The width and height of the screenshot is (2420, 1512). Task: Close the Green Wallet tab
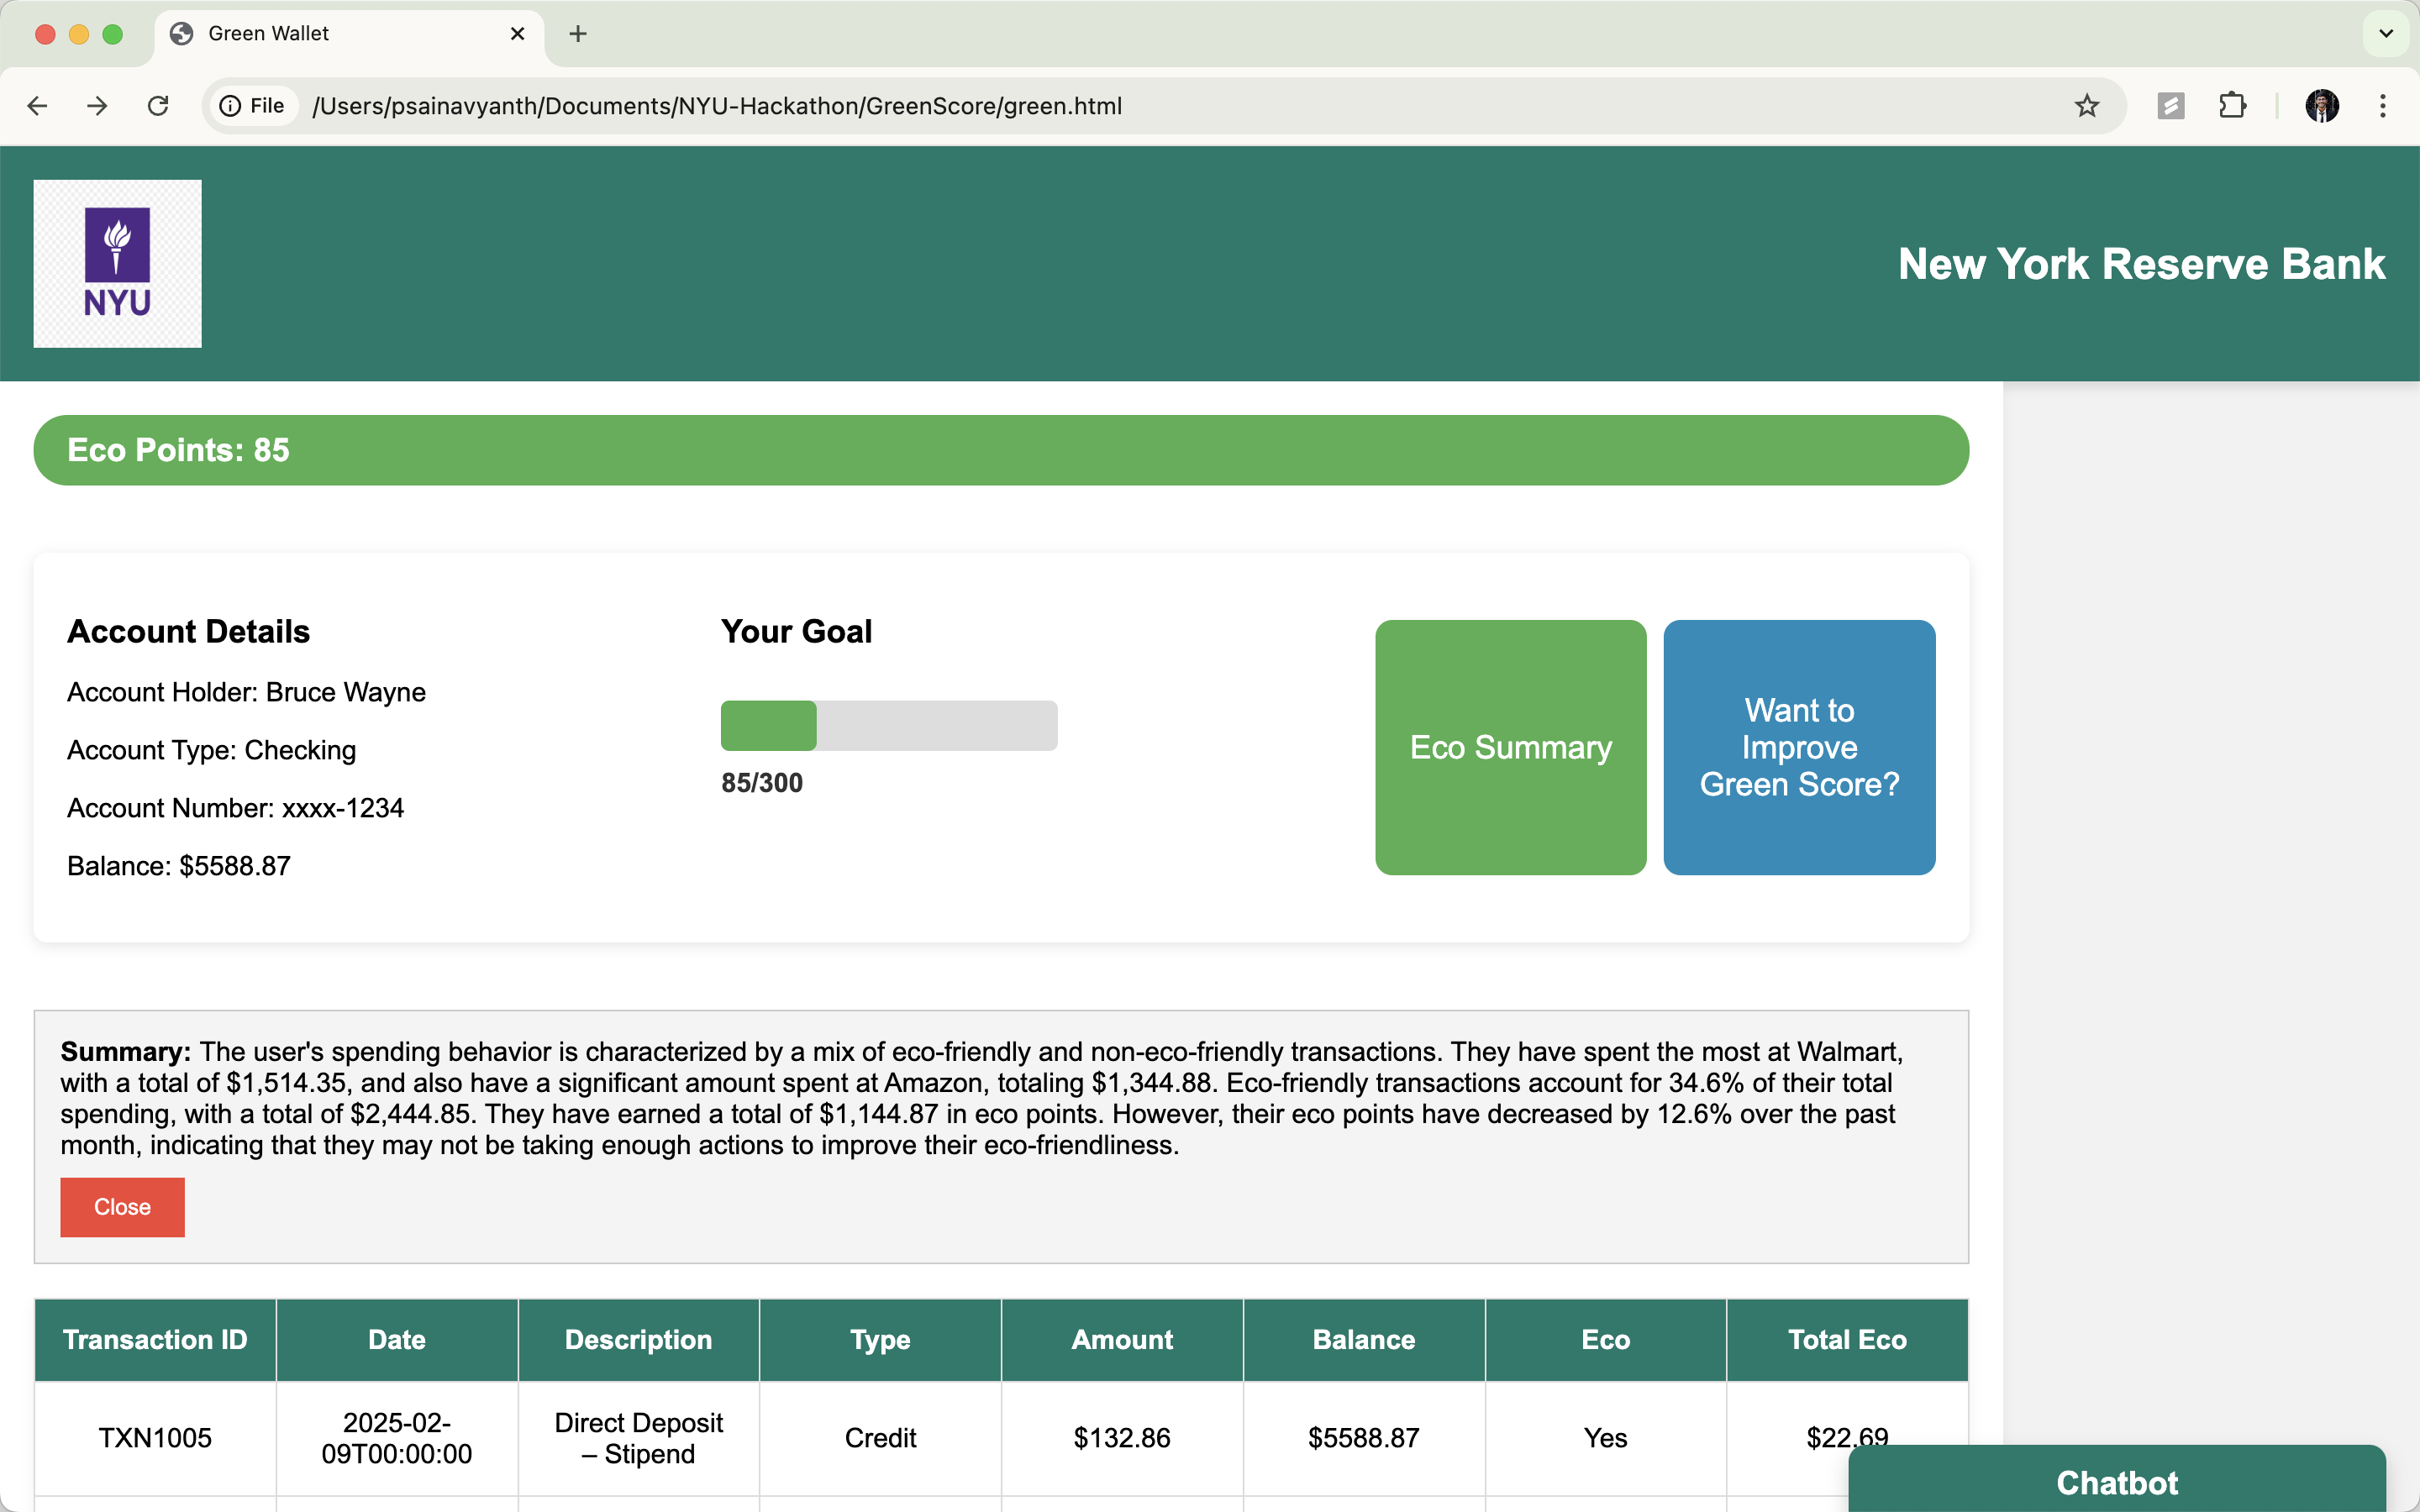coord(517,34)
